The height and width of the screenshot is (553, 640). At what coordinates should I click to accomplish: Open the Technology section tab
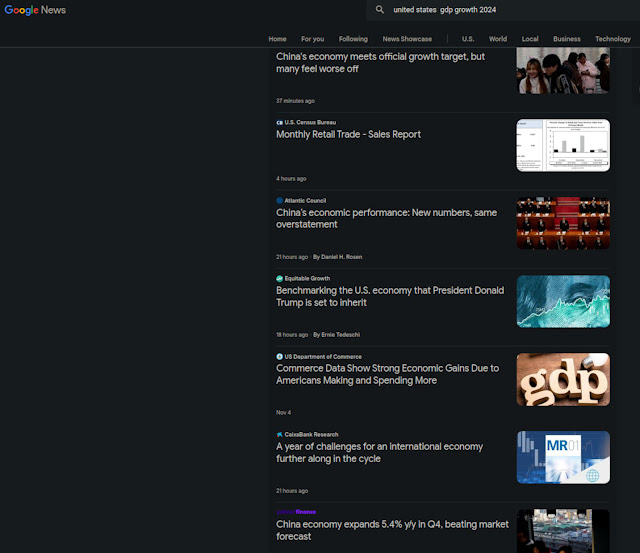(x=613, y=39)
